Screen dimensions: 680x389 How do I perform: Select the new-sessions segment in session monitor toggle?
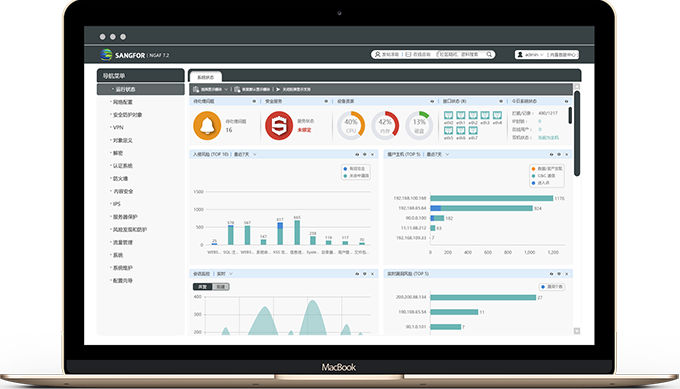(220, 287)
